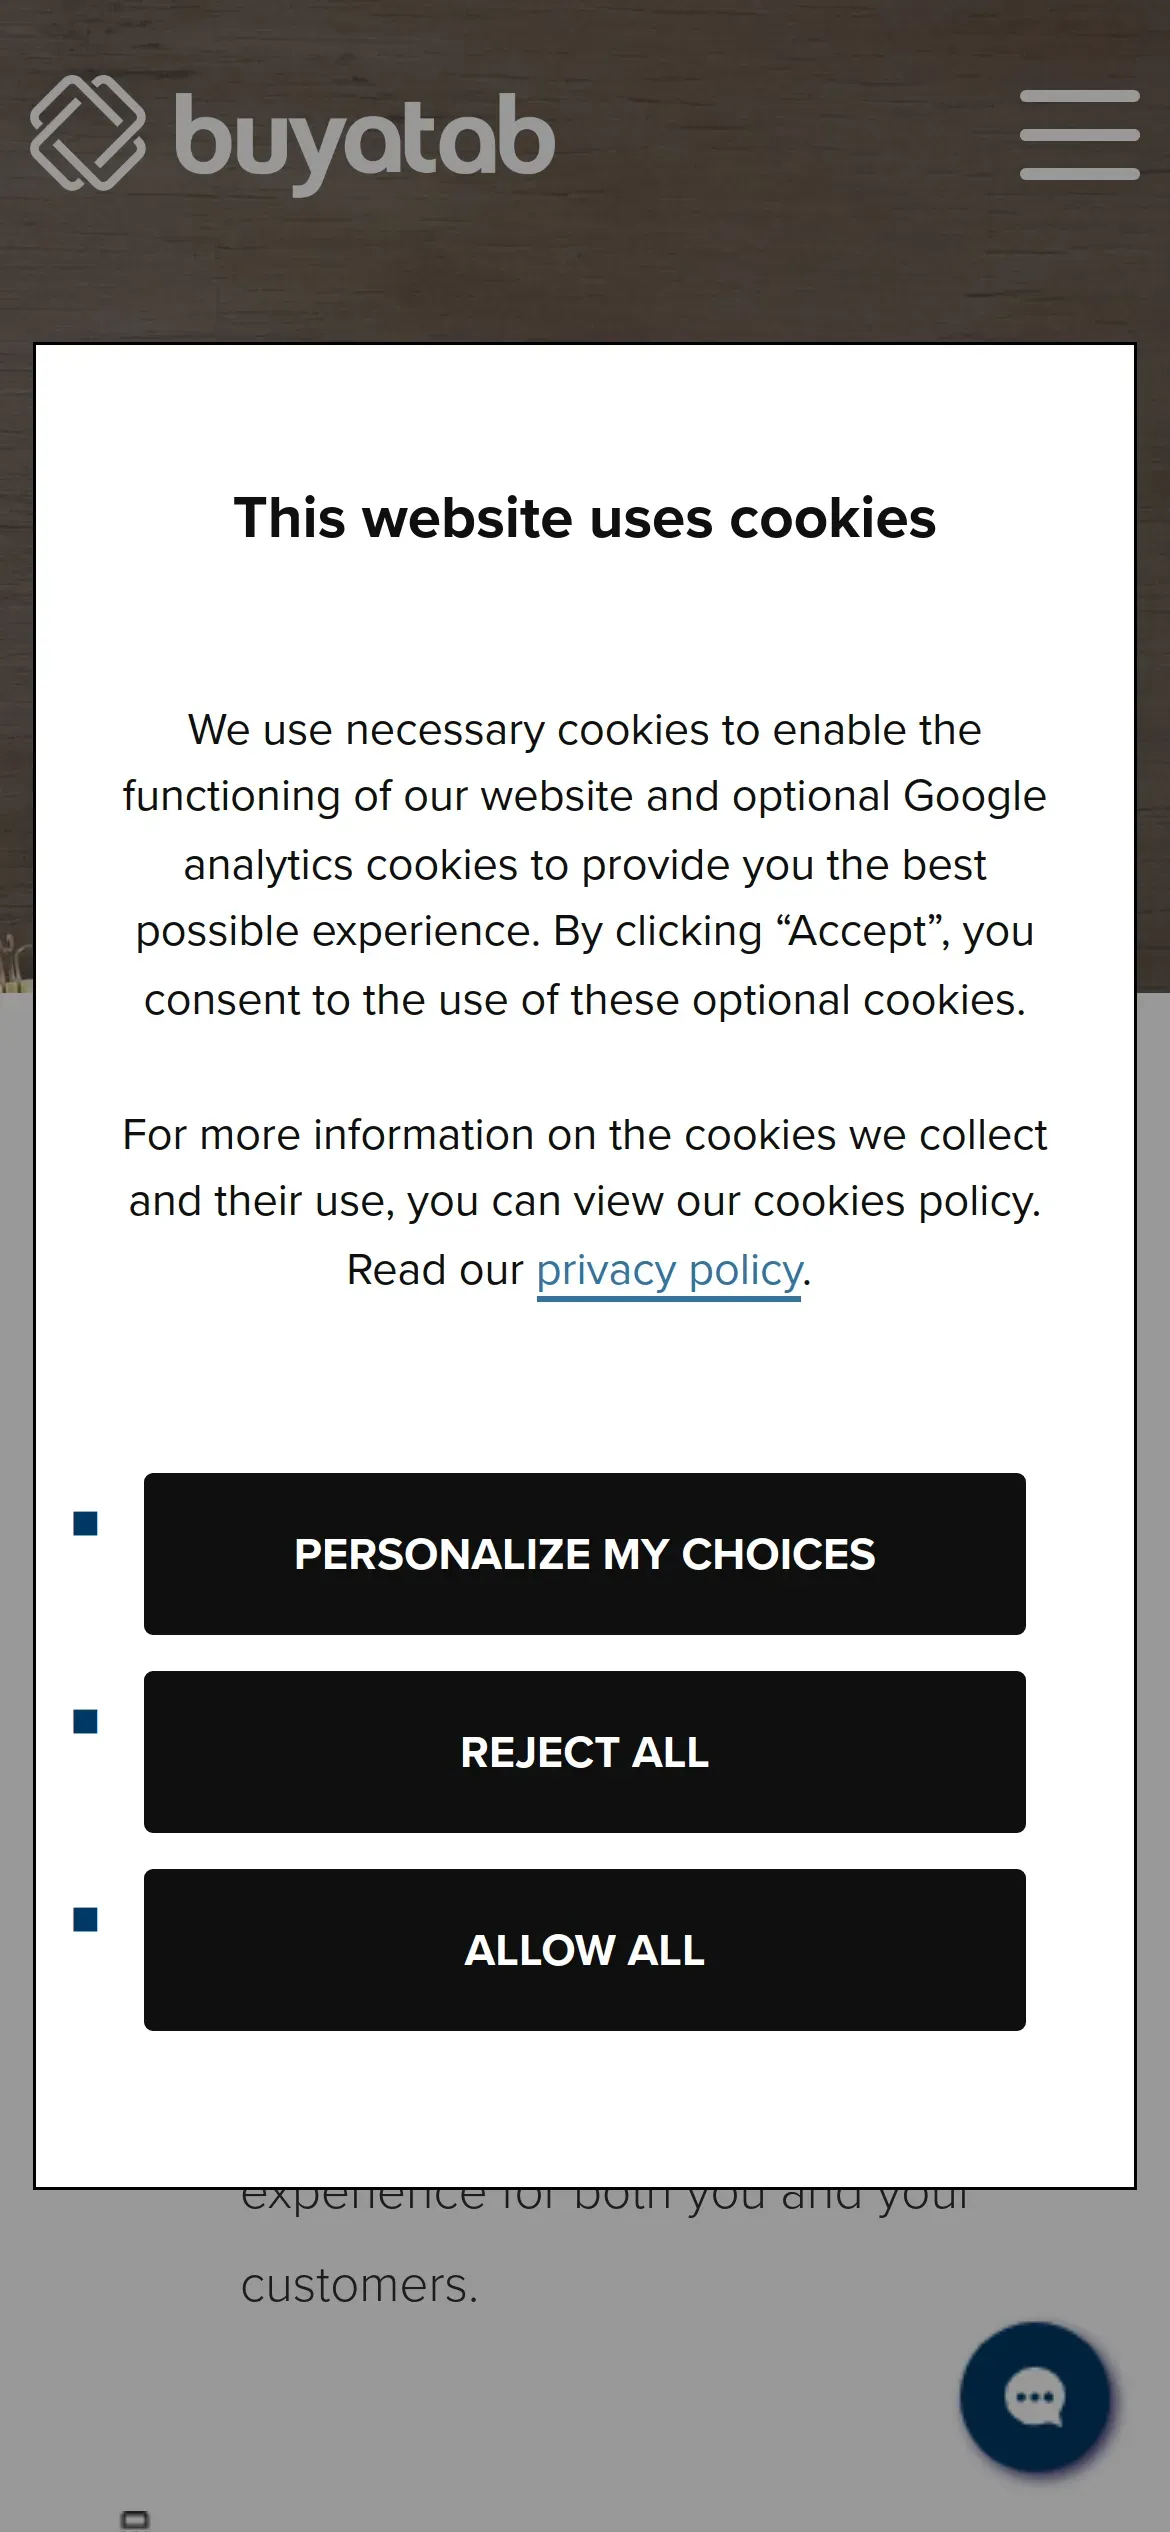The width and height of the screenshot is (1170, 2532).
Task: Click the 'This website uses cookies' heading
Action: point(585,518)
